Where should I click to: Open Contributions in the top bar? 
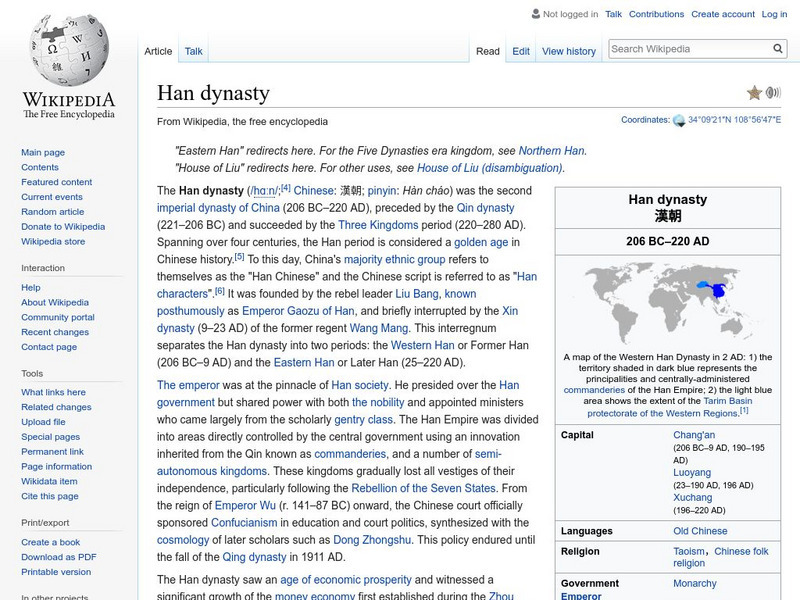click(x=656, y=14)
